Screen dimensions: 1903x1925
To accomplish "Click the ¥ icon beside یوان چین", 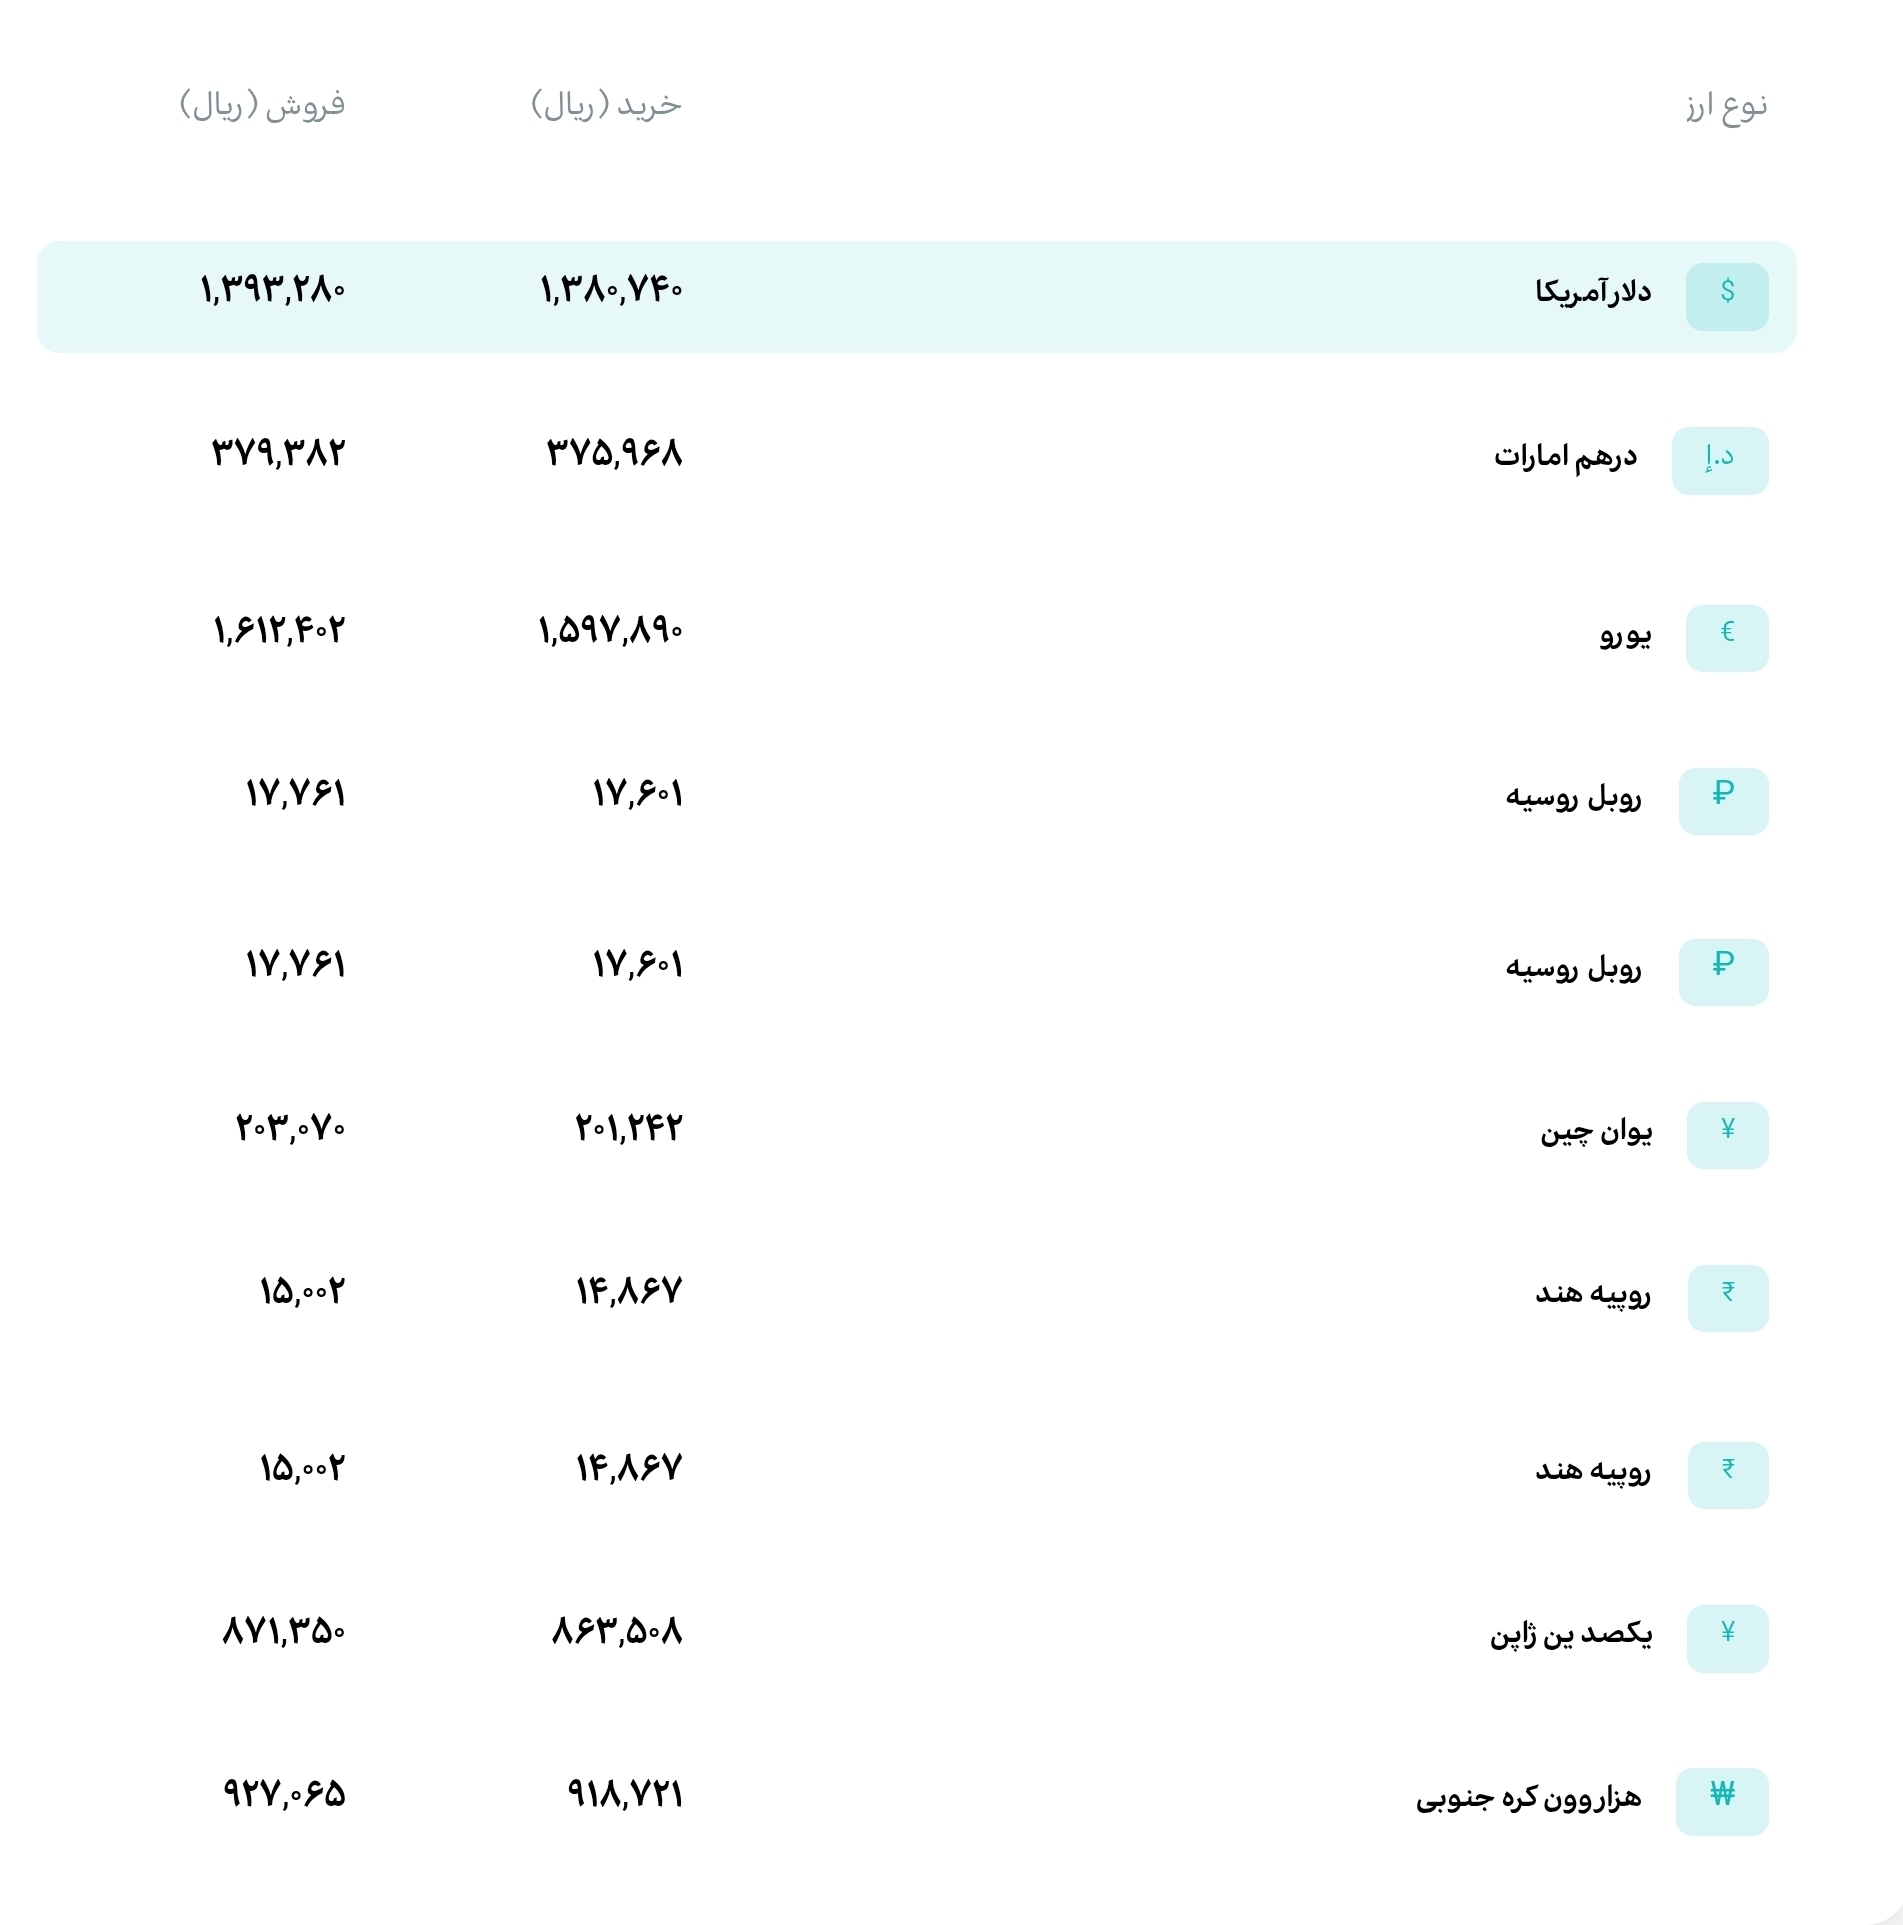I will pyautogui.click(x=1727, y=1135).
